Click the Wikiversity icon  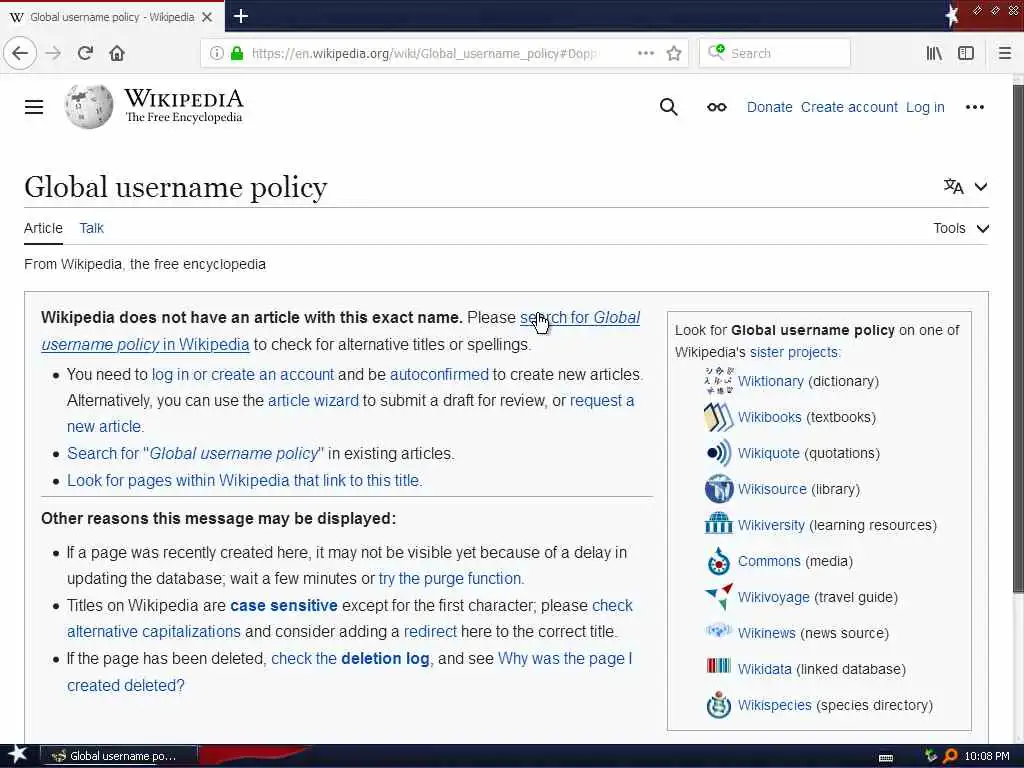pyautogui.click(x=718, y=524)
